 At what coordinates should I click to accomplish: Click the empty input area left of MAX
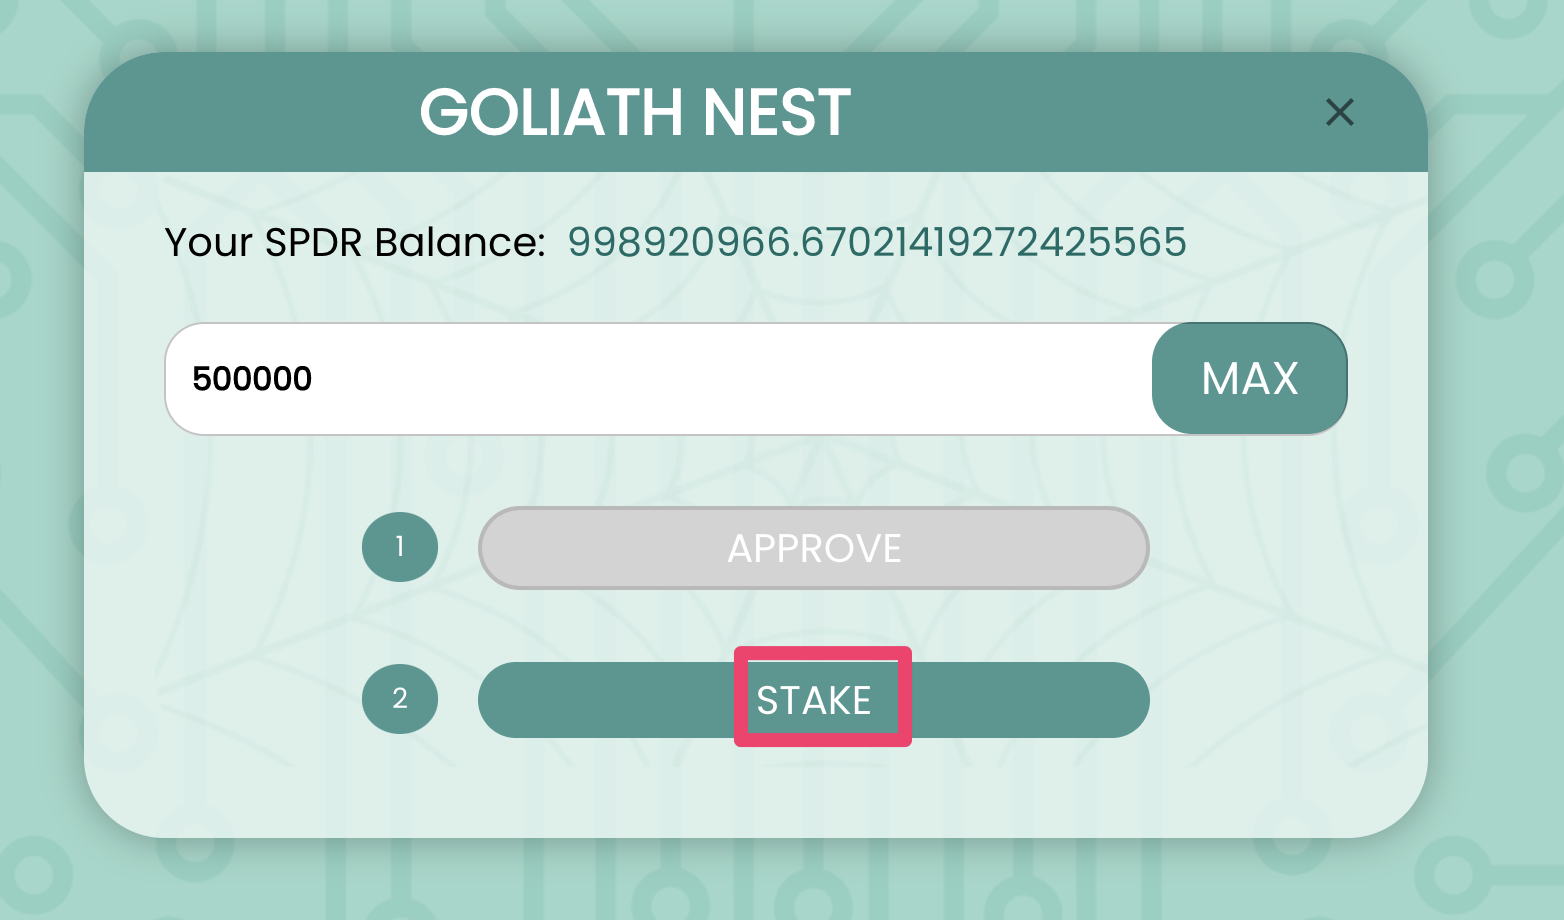(x=800, y=379)
